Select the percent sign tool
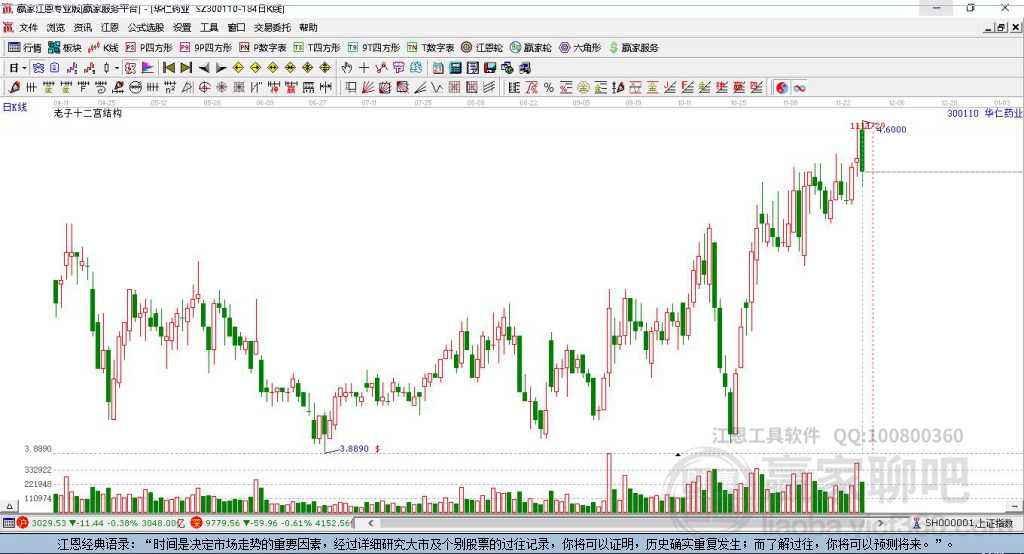This screenshot has height=554, width=1024. [549, 88]
